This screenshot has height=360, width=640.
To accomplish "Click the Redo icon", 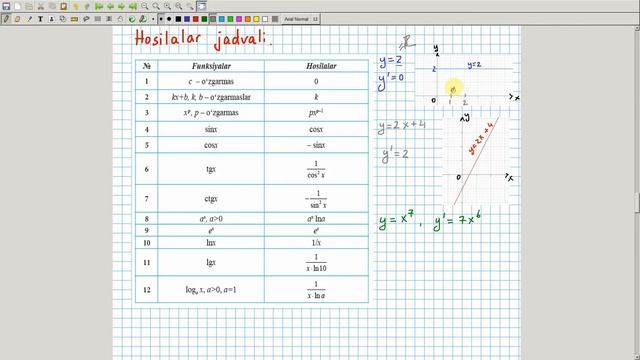I will pyautogui.click(x=87, y=7).
